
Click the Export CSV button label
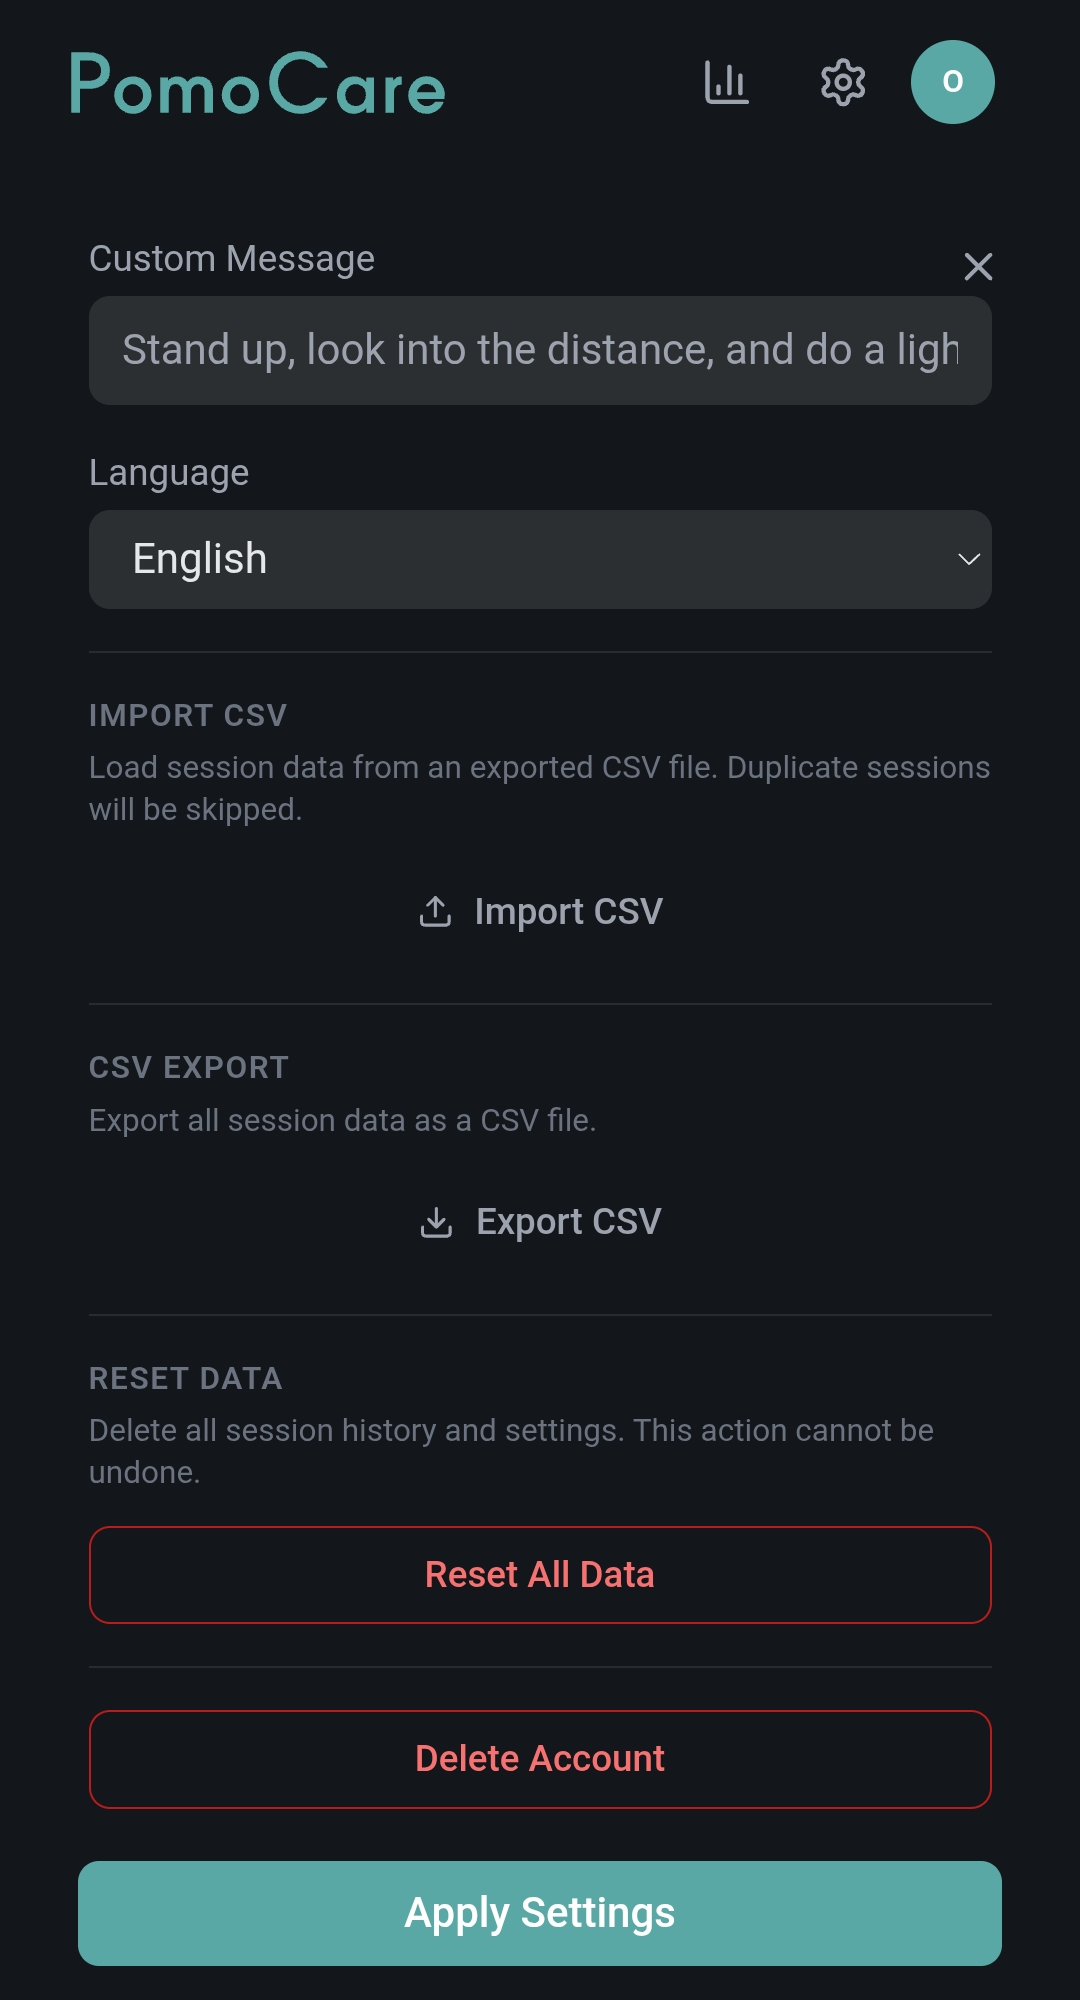click(x=568, y=1222)
